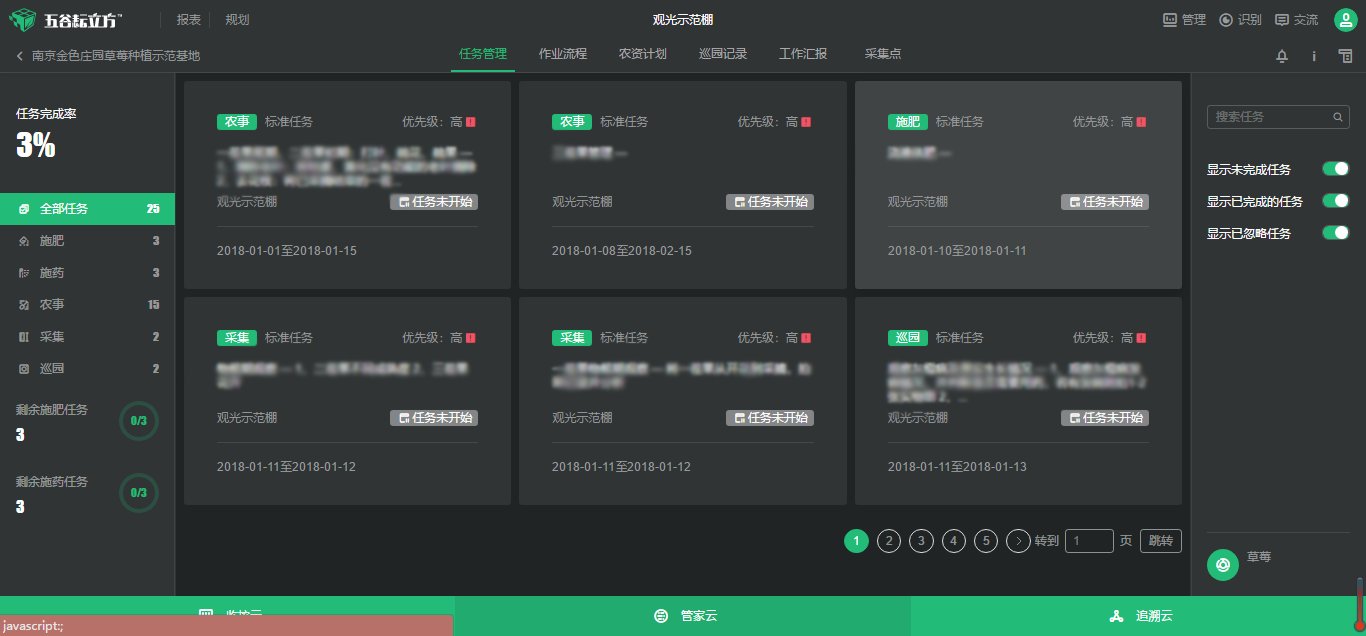Go to next page with the arrow chevron
The image size is (1366, 636).
click(x=1018, y=540)
